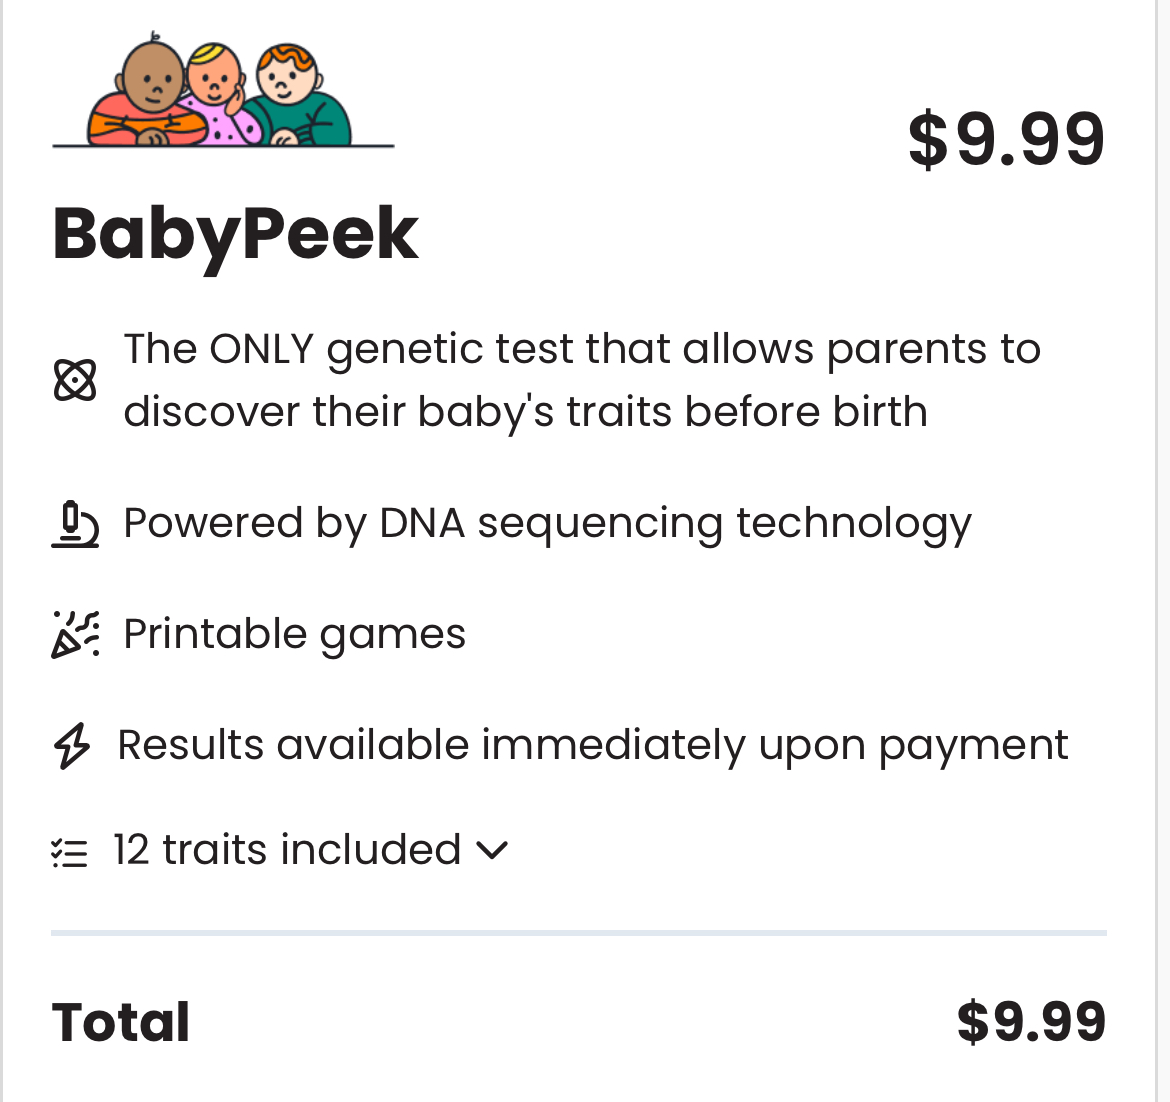Select the BabyPeek product title
Viewport: 1170px width, 1102px height.
(x=235, y=233)
